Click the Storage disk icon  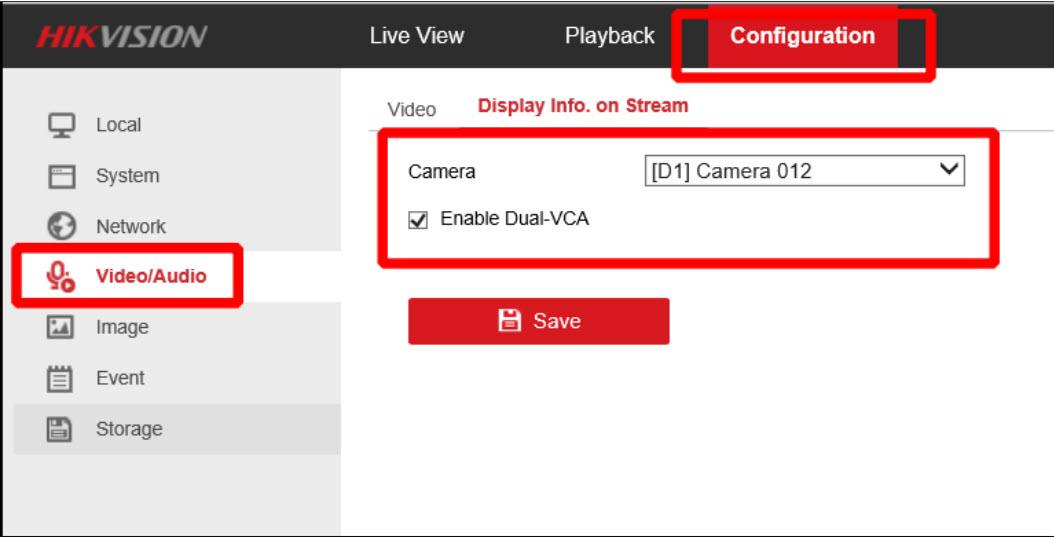coord(62,430)
